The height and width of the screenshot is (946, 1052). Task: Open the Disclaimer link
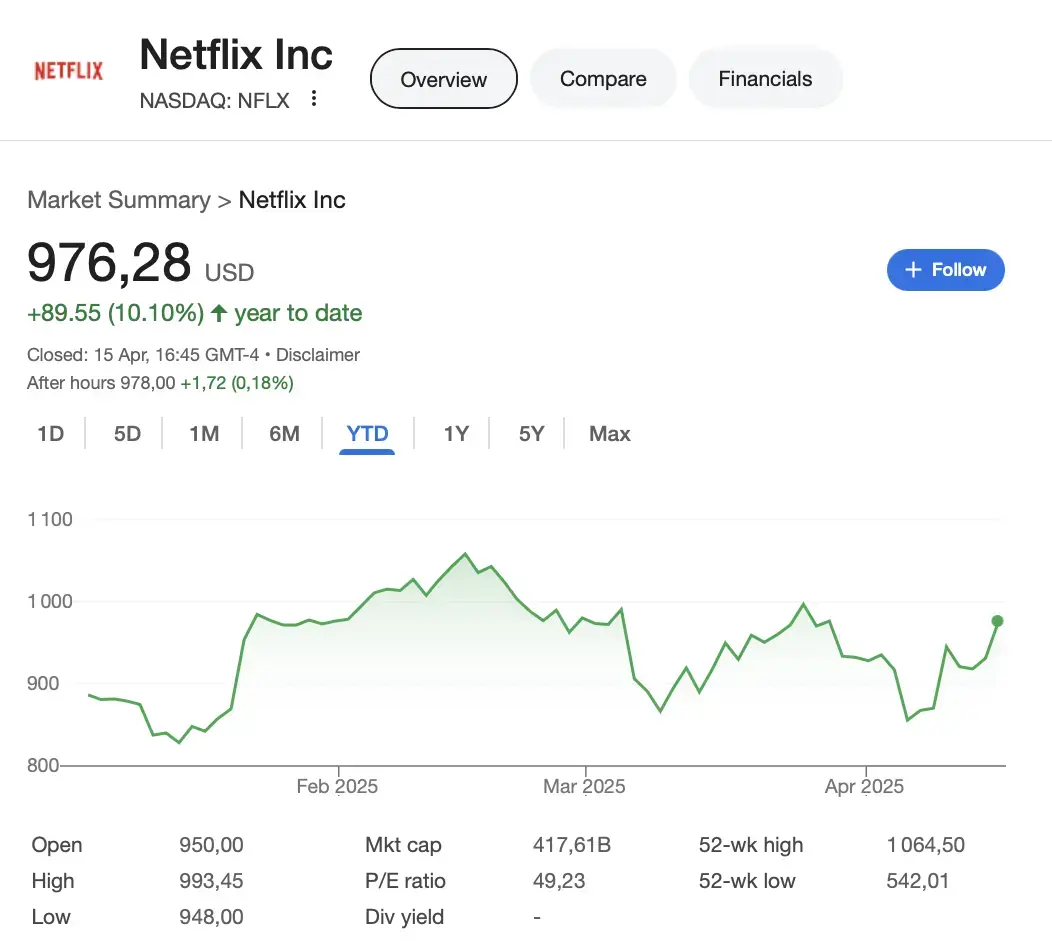click(318, 354)
